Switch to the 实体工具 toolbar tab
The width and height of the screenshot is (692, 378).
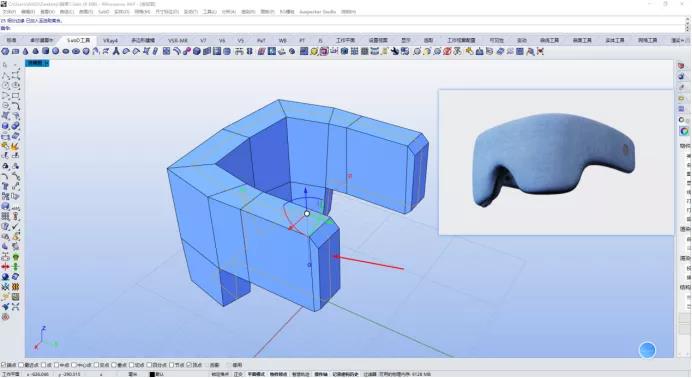coord(614,40)
